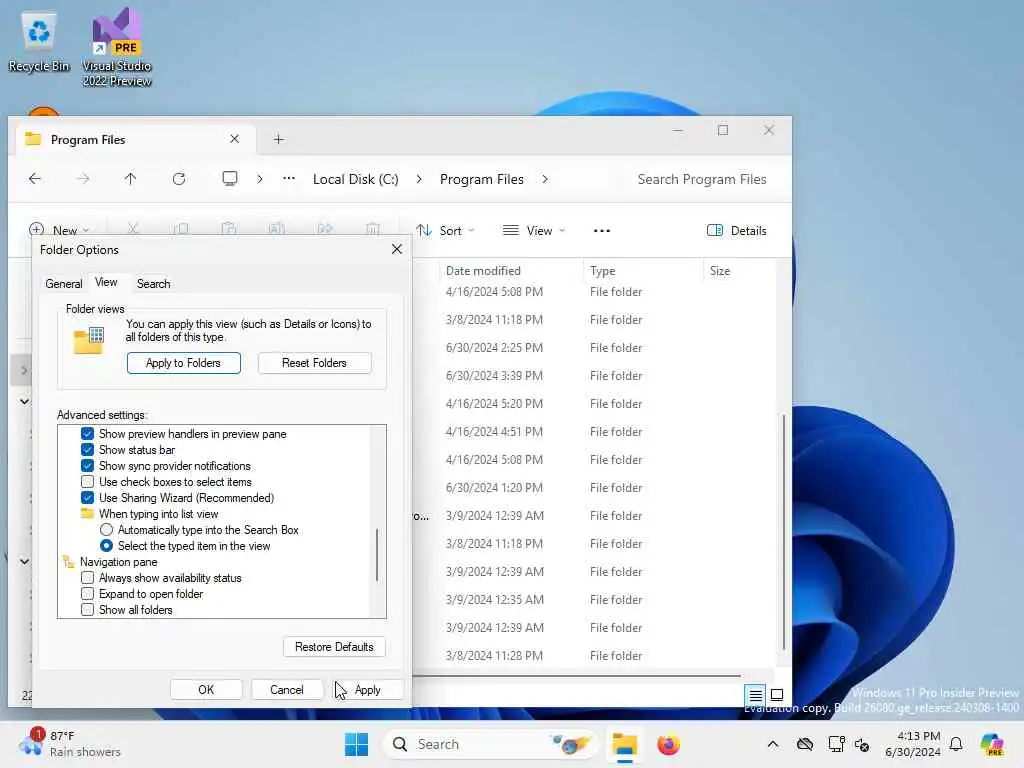
Task: Go up one folder level
Action: (x=131, y=179)
